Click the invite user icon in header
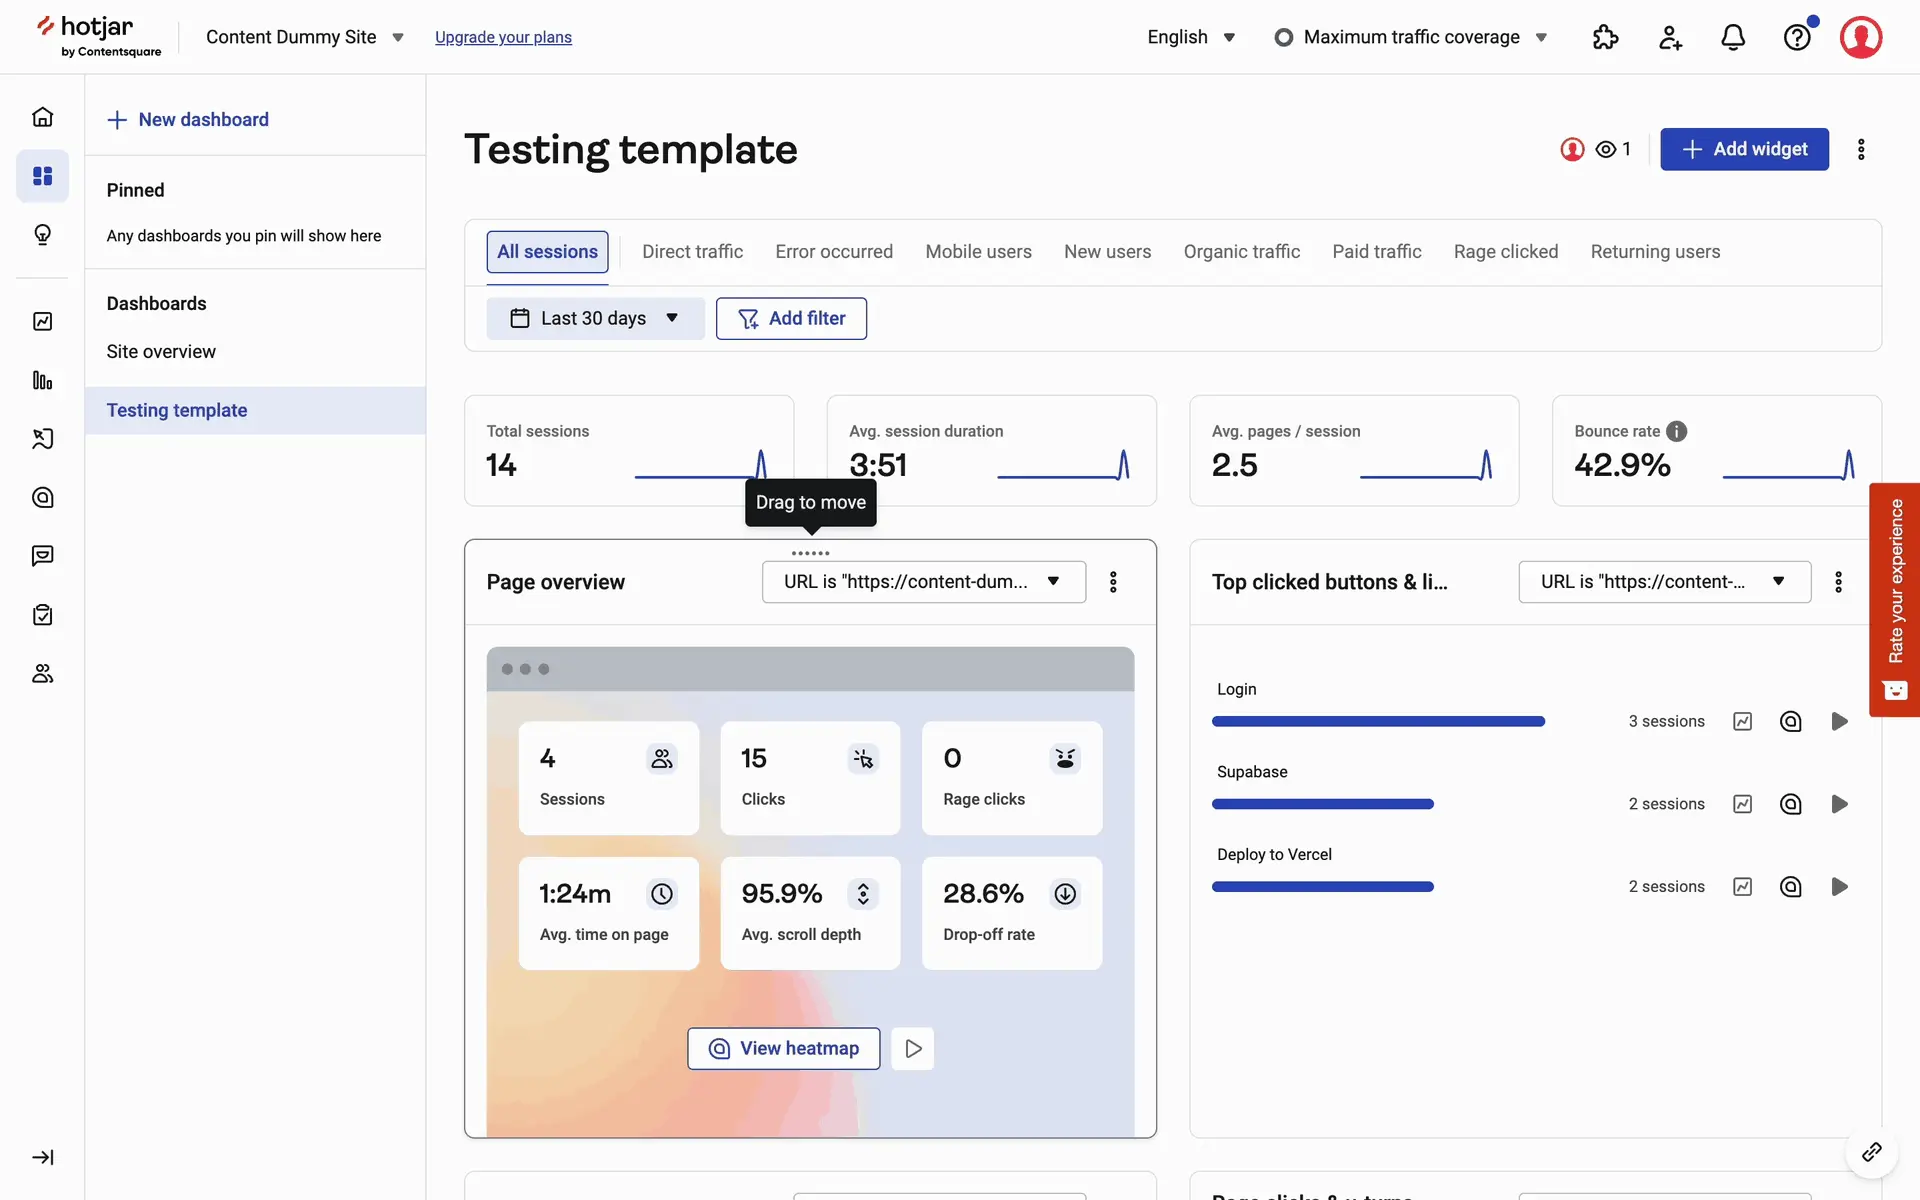This screenshot has height=1200, width=1920. point(1670,37)
